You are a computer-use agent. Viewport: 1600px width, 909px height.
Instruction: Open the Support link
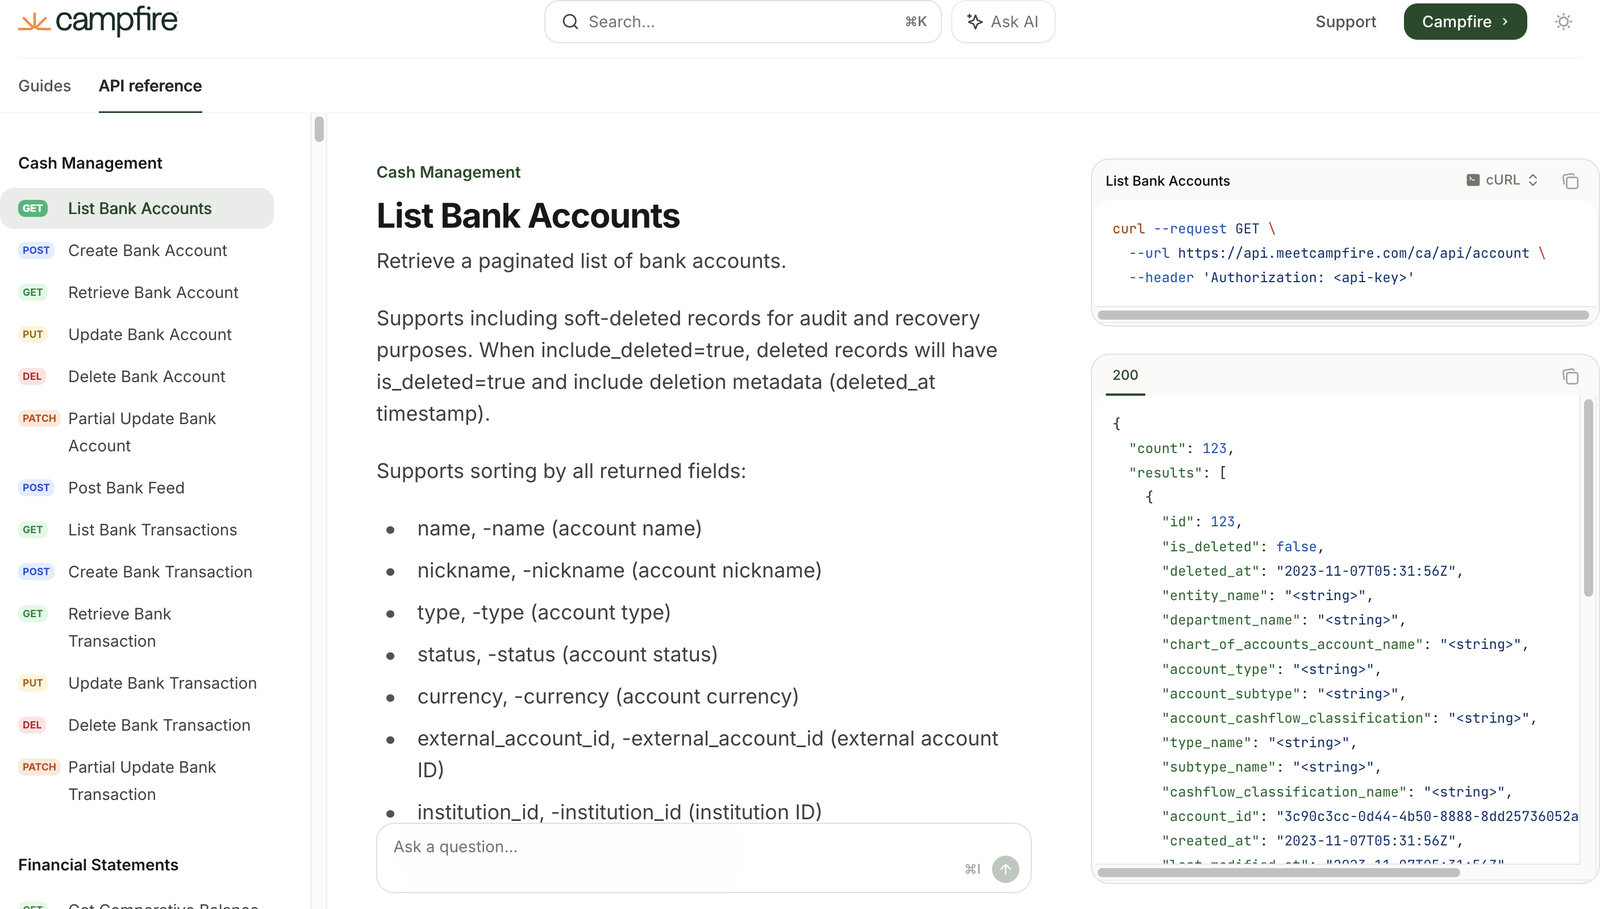[1345, 22]
